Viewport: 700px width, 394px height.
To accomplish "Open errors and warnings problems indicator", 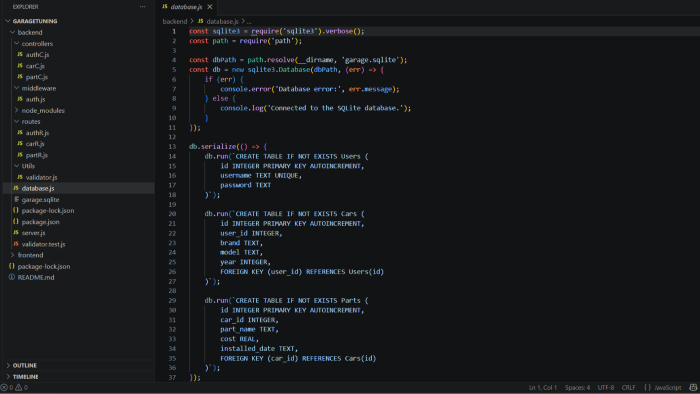I will tap(14, 387).
